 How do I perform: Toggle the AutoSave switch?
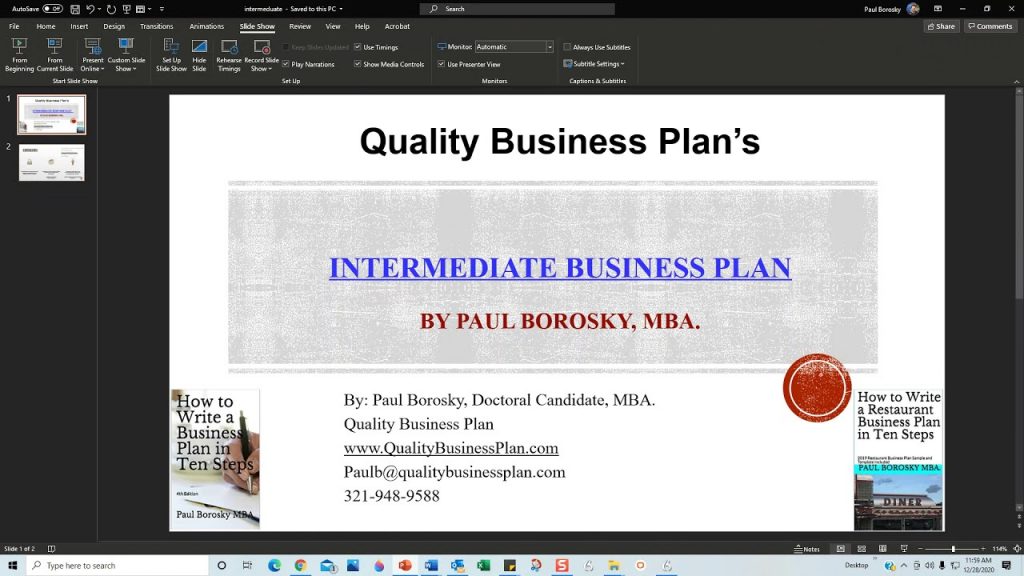[52, 9]
